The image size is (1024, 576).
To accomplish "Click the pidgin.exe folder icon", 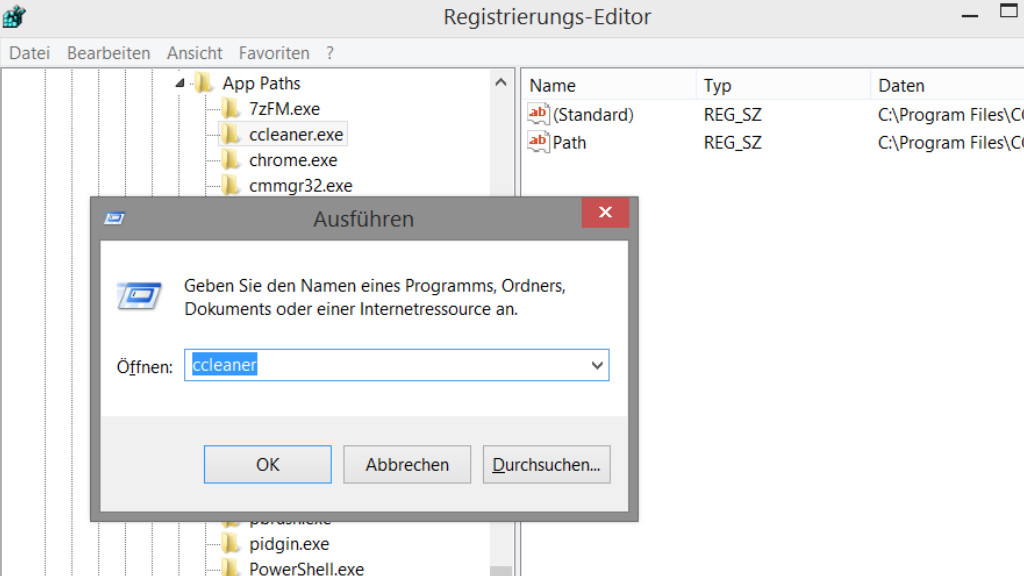I will (x=231, y=544).
